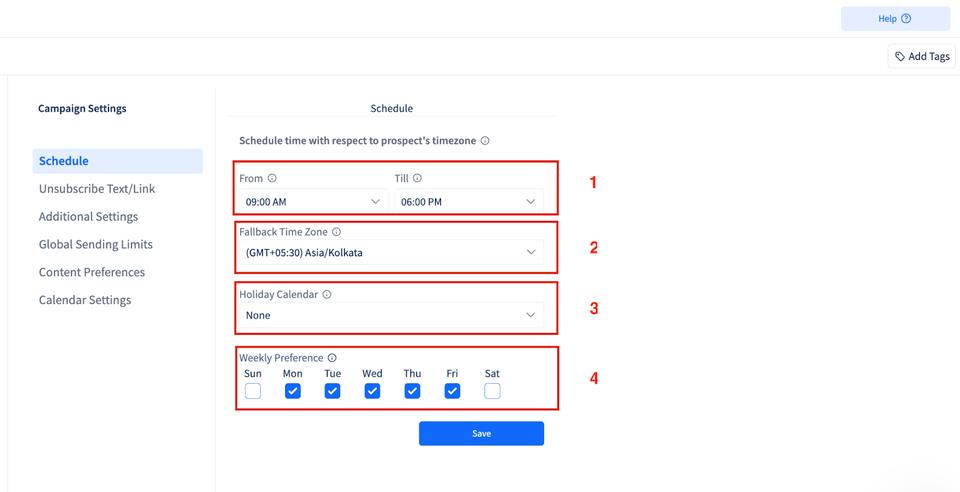Open the Fallback Time Zone dropdown
960x492 pixels.
click(391, 252)
